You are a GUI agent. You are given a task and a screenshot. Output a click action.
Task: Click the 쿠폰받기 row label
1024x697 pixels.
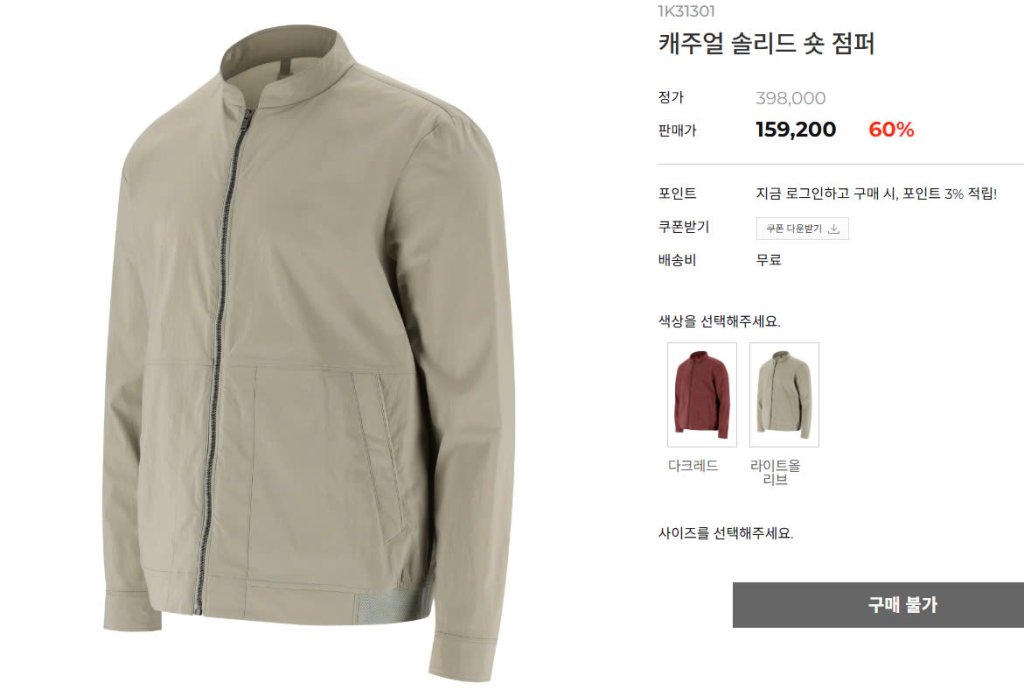(x=683, y=227)
